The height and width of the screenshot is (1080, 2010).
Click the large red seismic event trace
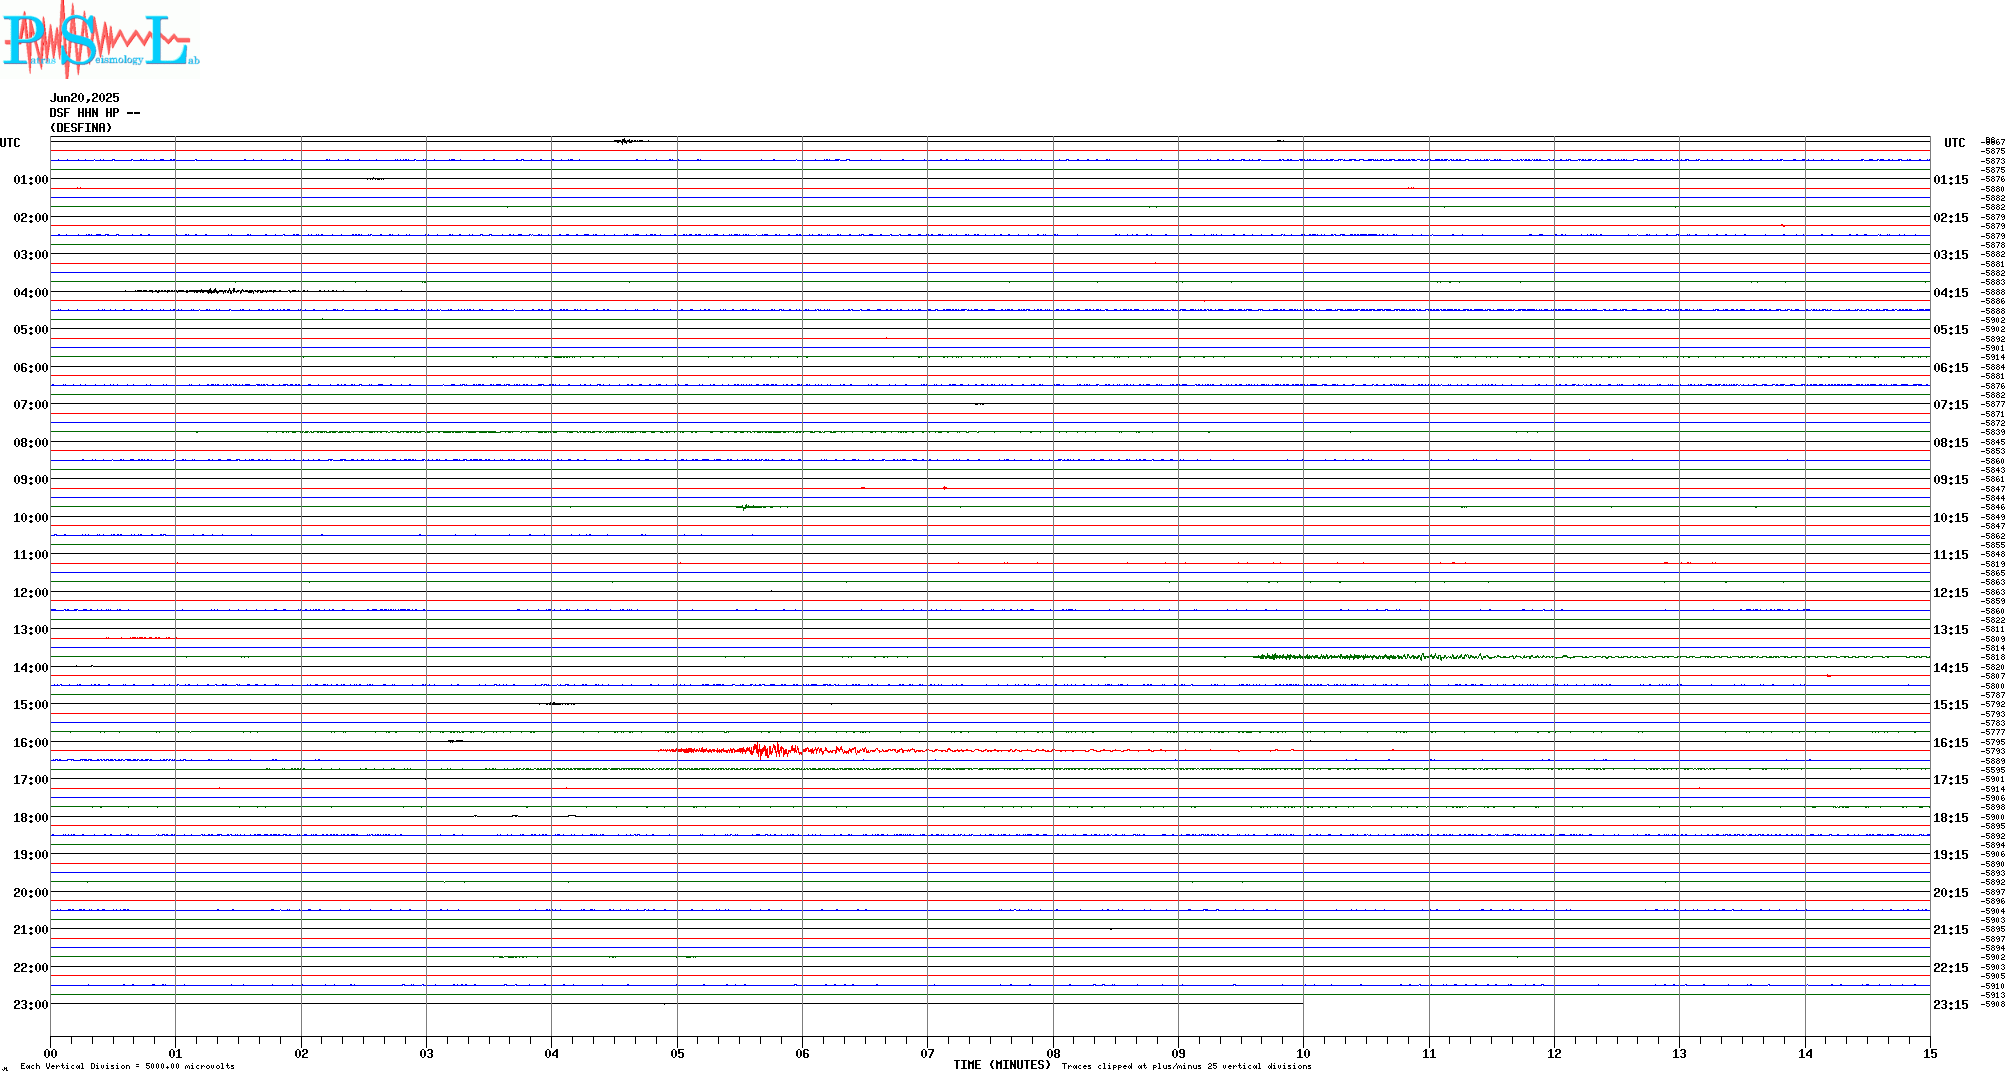pos(770,750)
